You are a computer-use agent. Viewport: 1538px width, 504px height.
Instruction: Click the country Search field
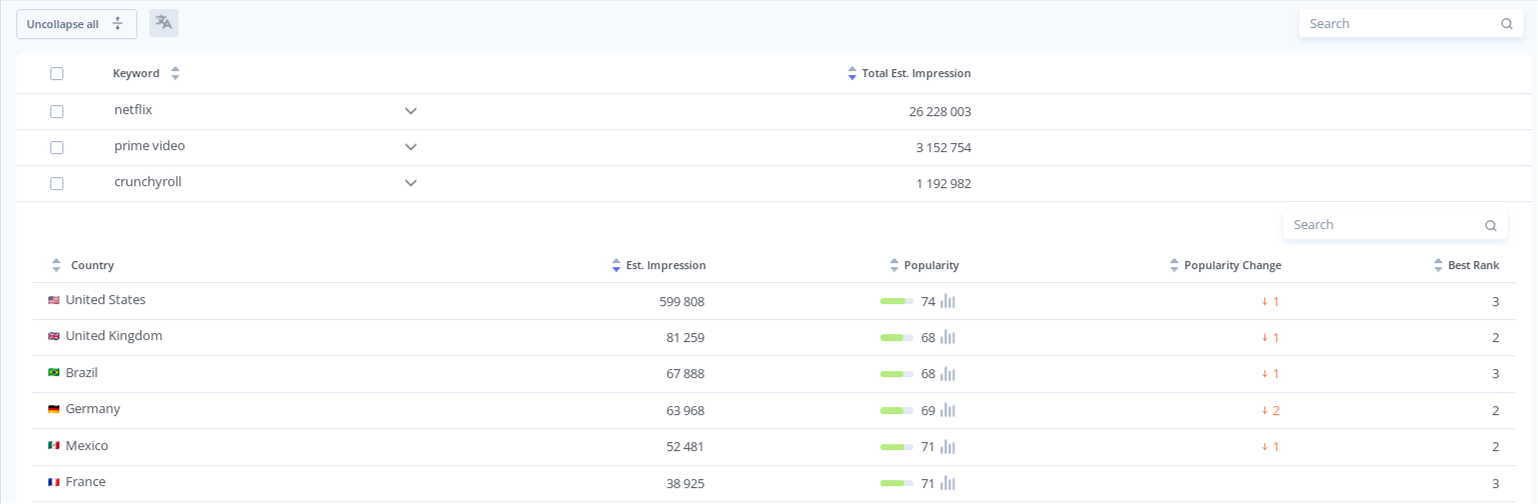tap(1395, 225)
